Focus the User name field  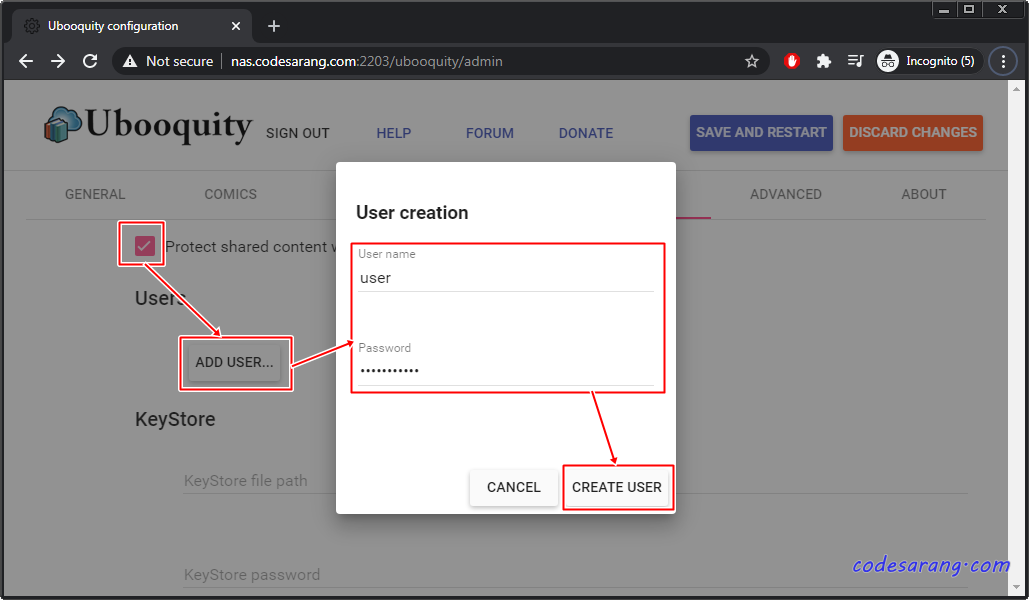[506, 278]
